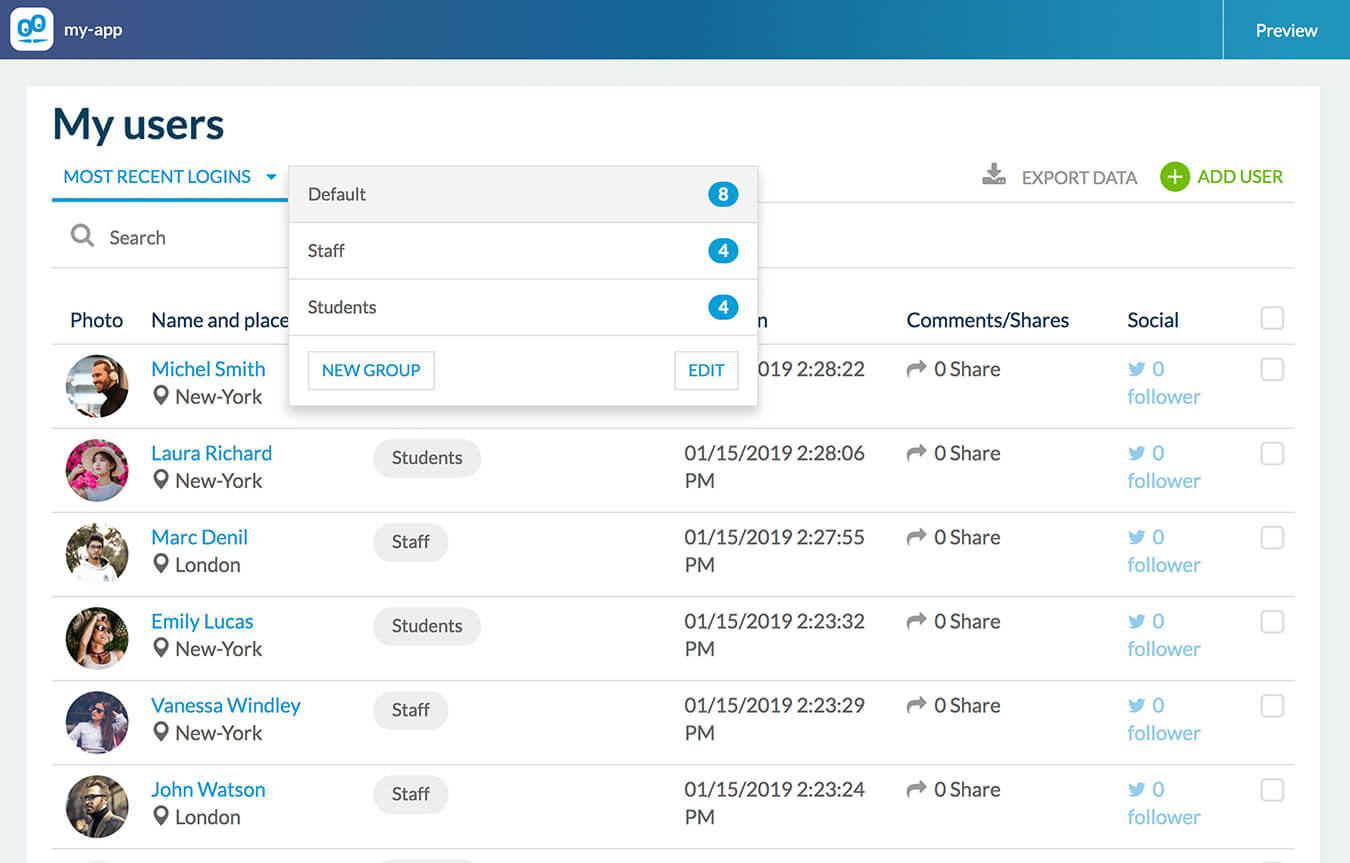The width and height of the screenshot is (1350, 863).
Task: Click location pin under Emily Lucas
Action: pyautogui.click(x=160, y=648)
